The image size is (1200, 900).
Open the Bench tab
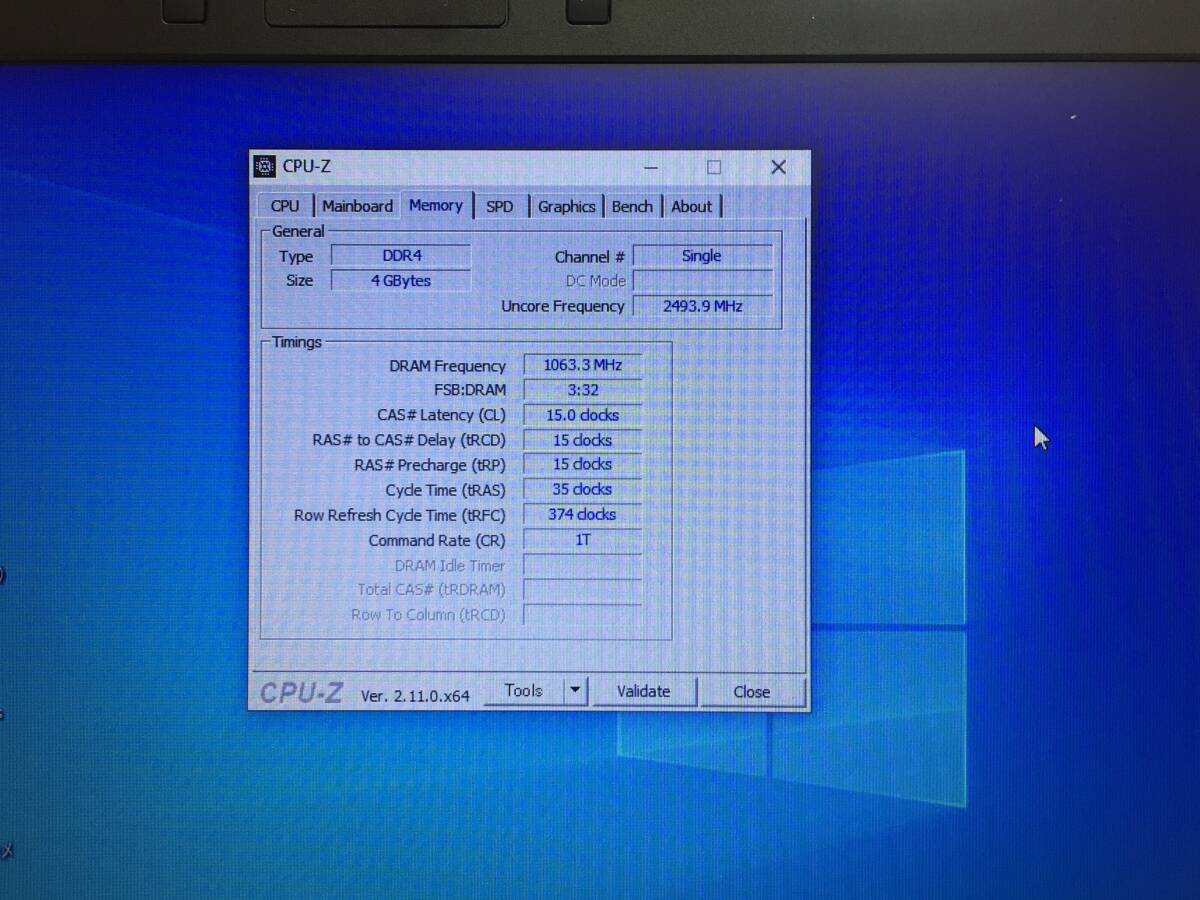pyautogui.click(x=632, y=206)
